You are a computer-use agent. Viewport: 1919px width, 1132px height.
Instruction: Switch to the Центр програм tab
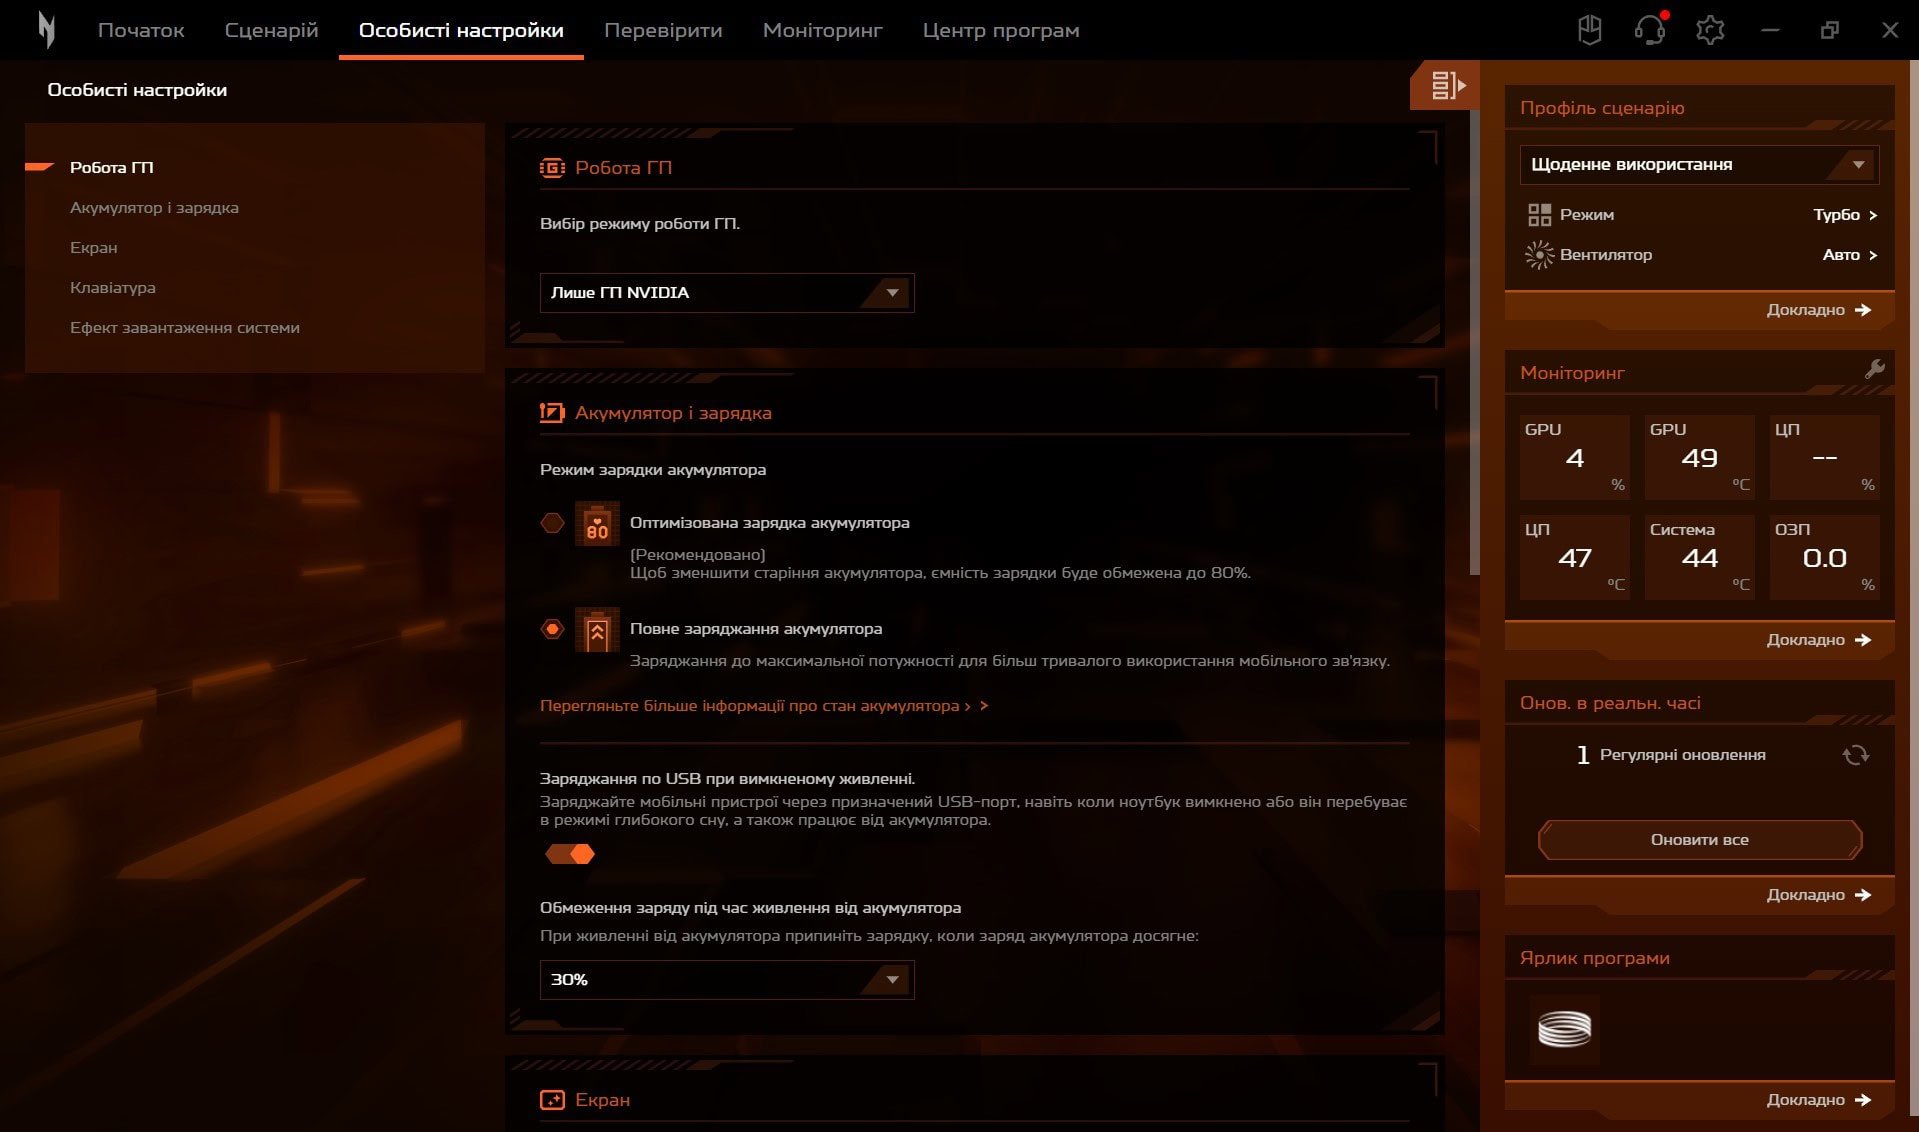point(1001,30)
